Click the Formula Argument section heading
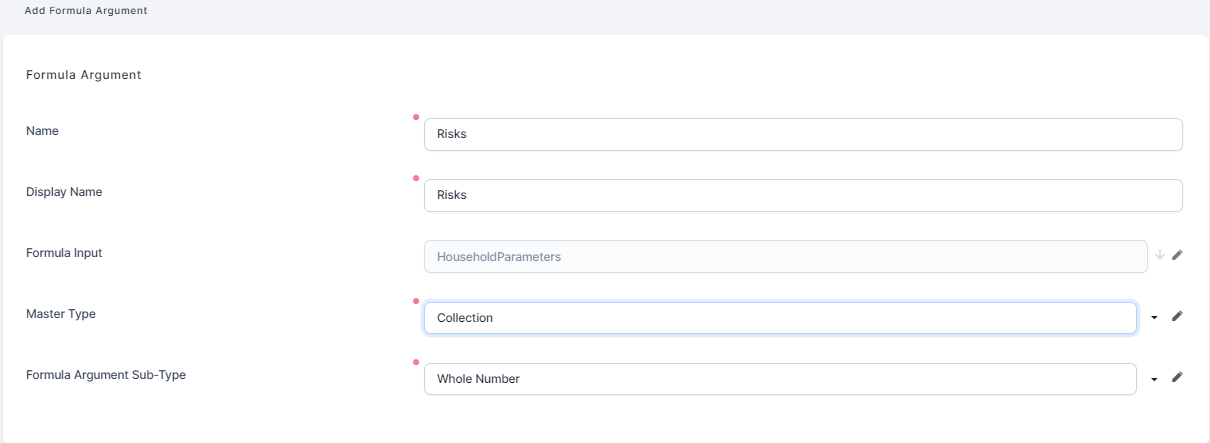 click(x=83, y=75)
